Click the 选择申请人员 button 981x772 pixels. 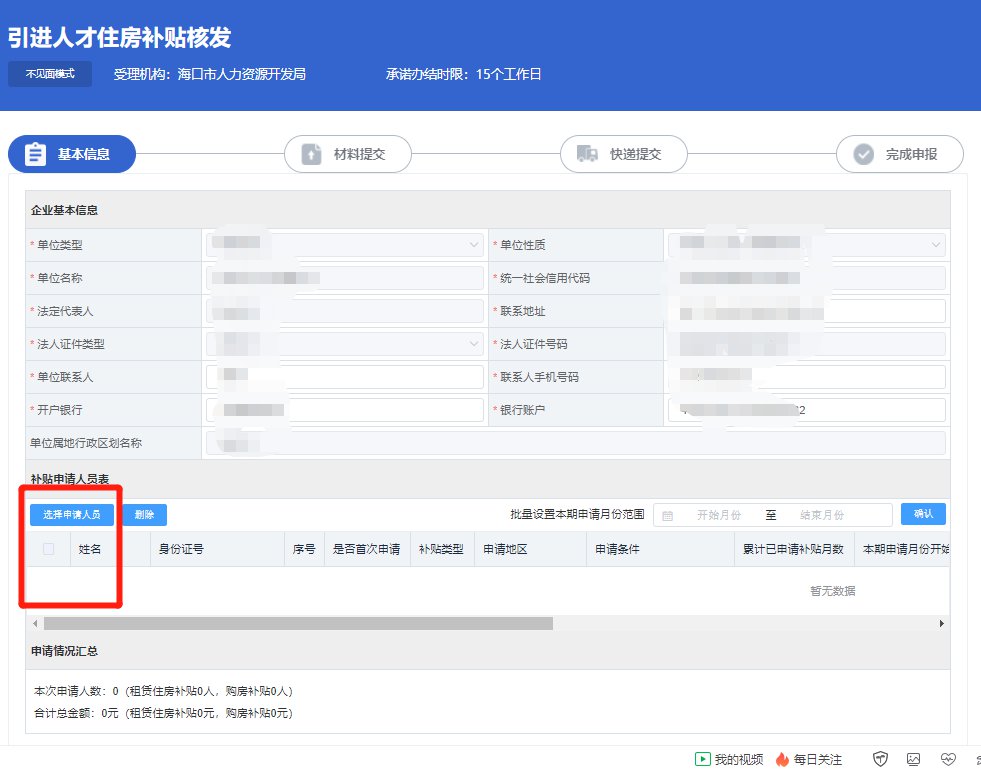click(x=72, y=515)
